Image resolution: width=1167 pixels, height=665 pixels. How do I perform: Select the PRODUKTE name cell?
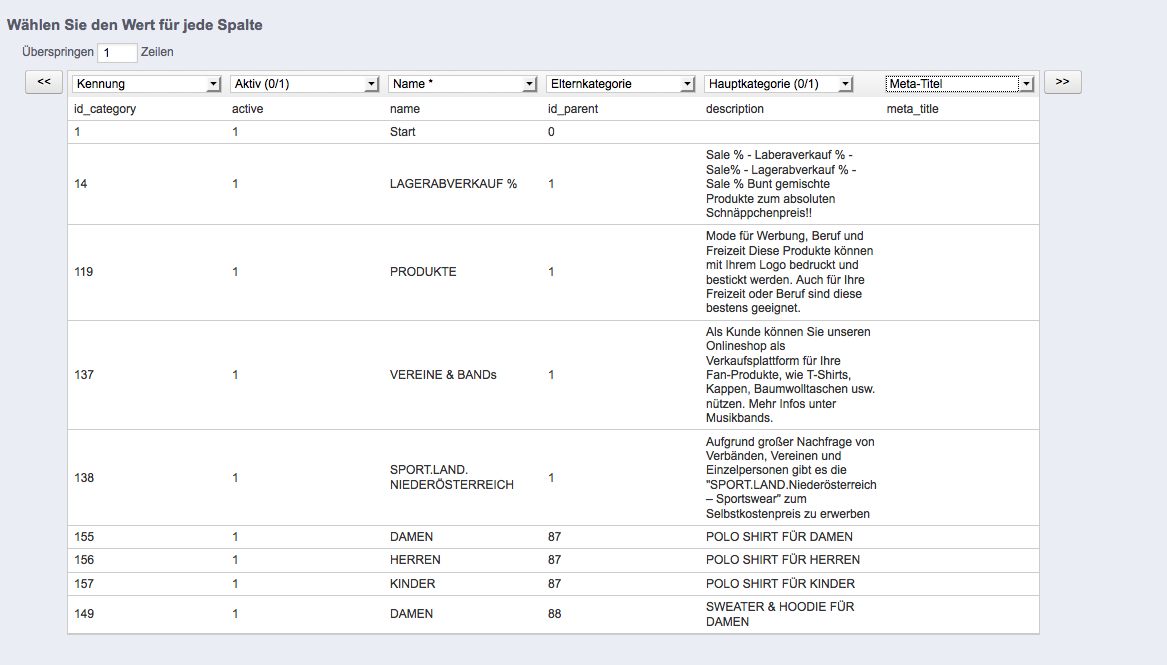click(x=423, y=272)
